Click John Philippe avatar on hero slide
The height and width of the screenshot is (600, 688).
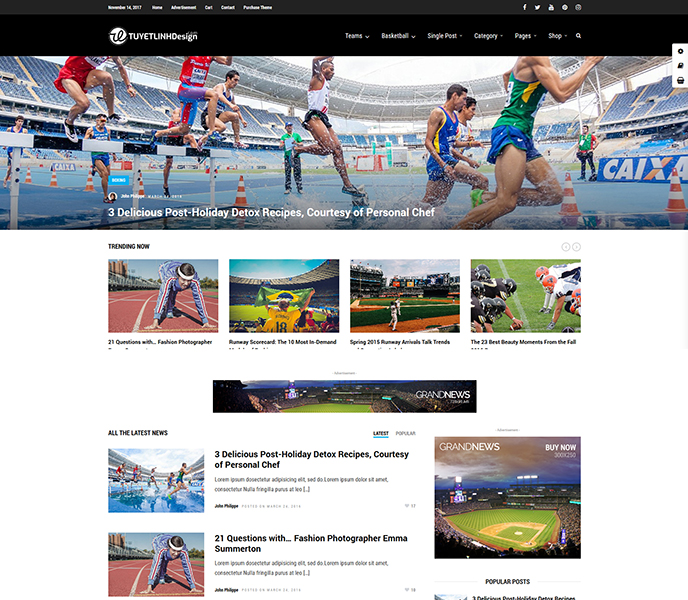click(113, 197)
